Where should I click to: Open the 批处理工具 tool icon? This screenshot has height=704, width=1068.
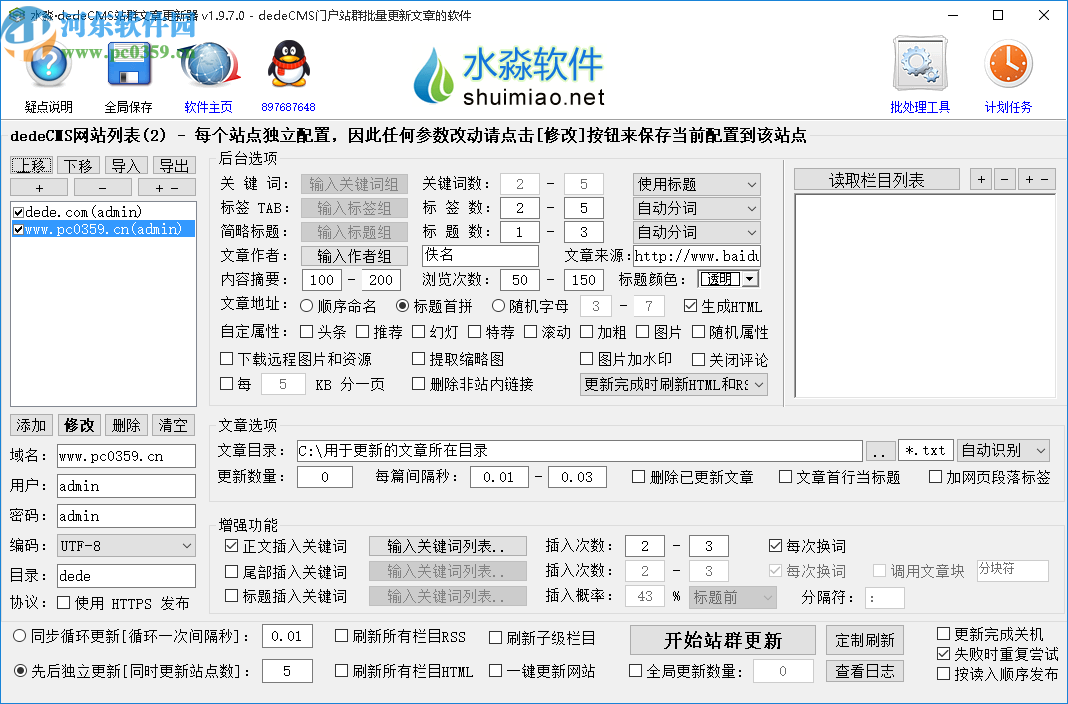919,63
